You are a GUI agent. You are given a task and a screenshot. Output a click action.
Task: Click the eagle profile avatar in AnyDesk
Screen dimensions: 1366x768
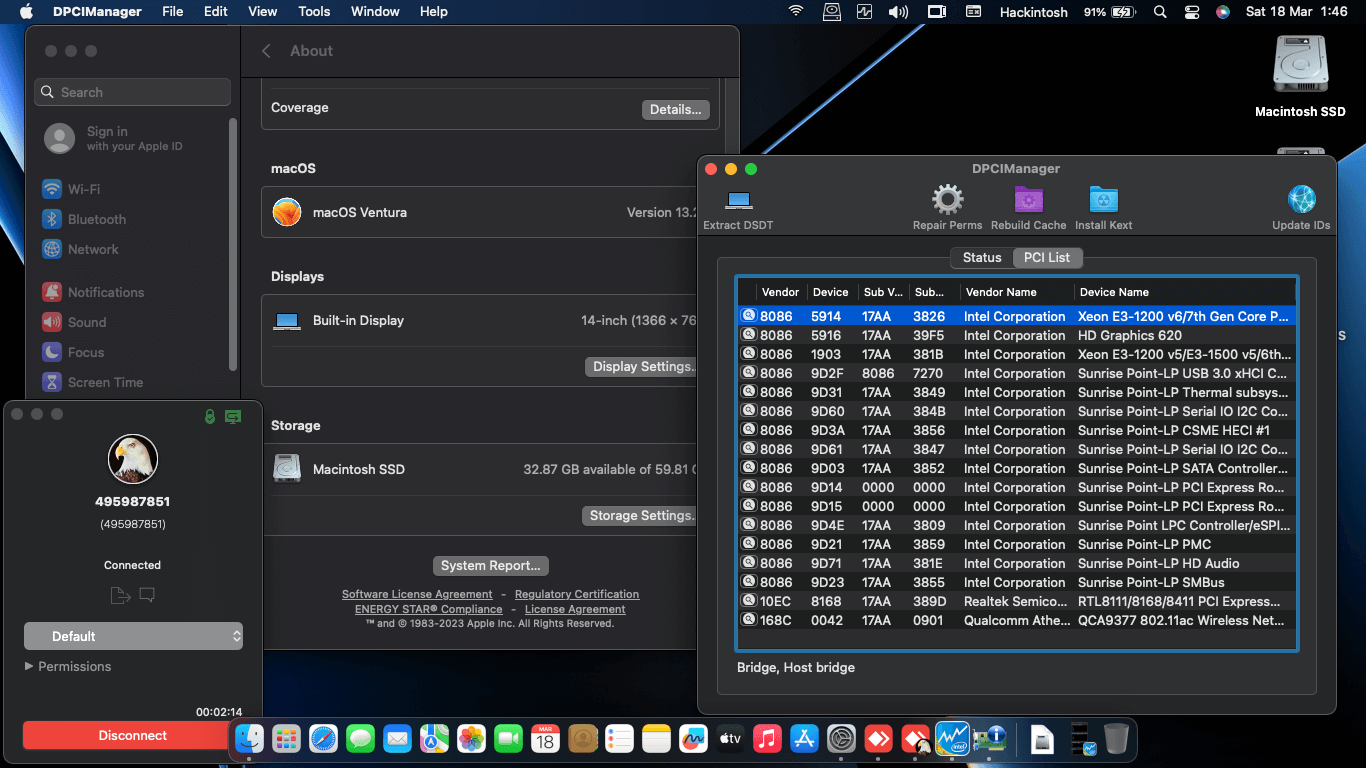(x=133, y=459)
